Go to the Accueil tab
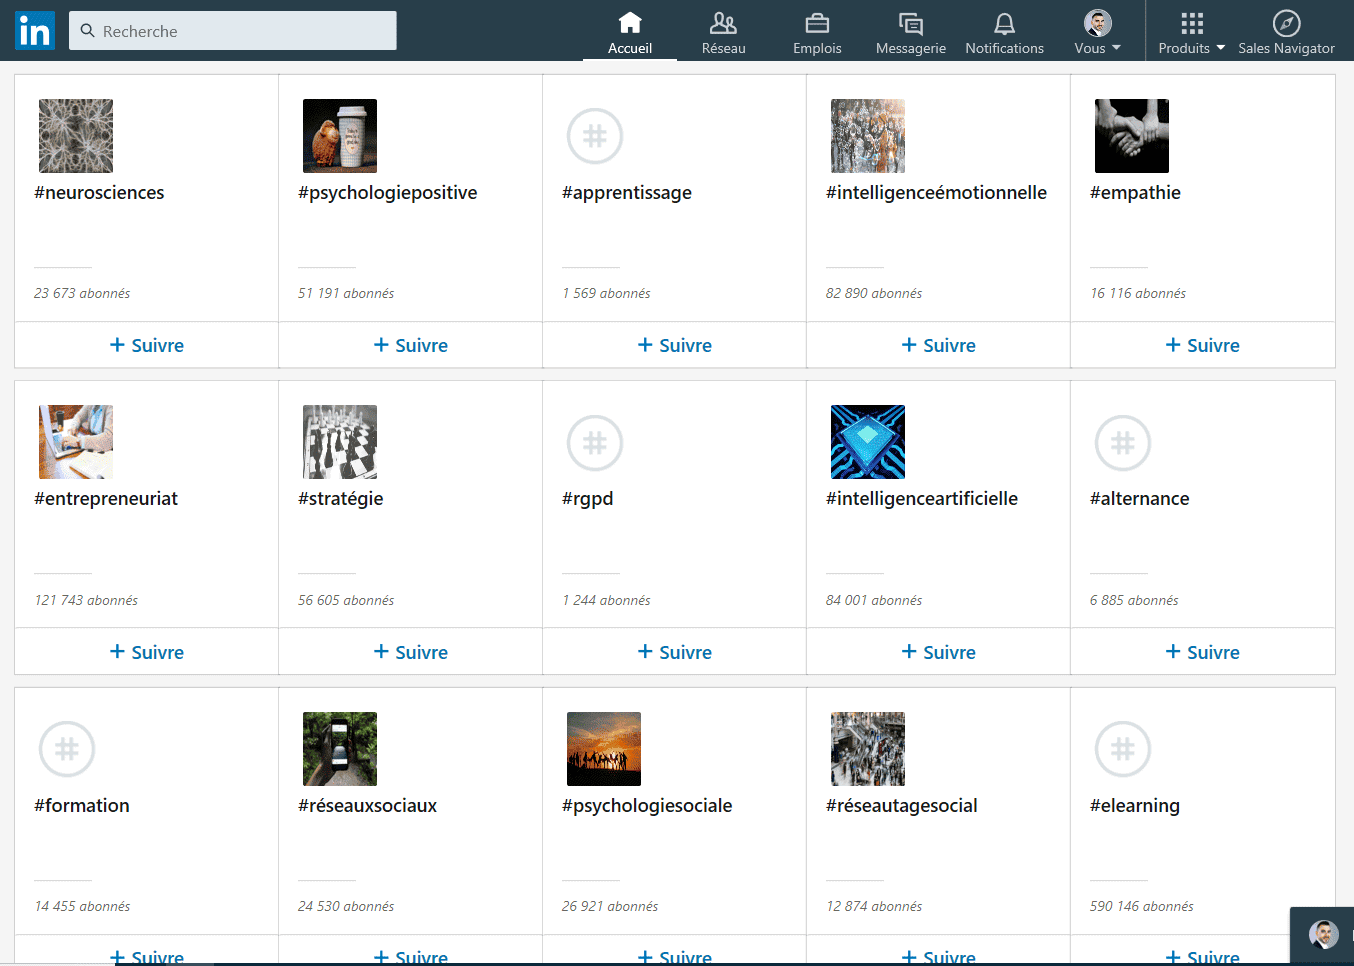1354x966 pixels. [630, 34]
